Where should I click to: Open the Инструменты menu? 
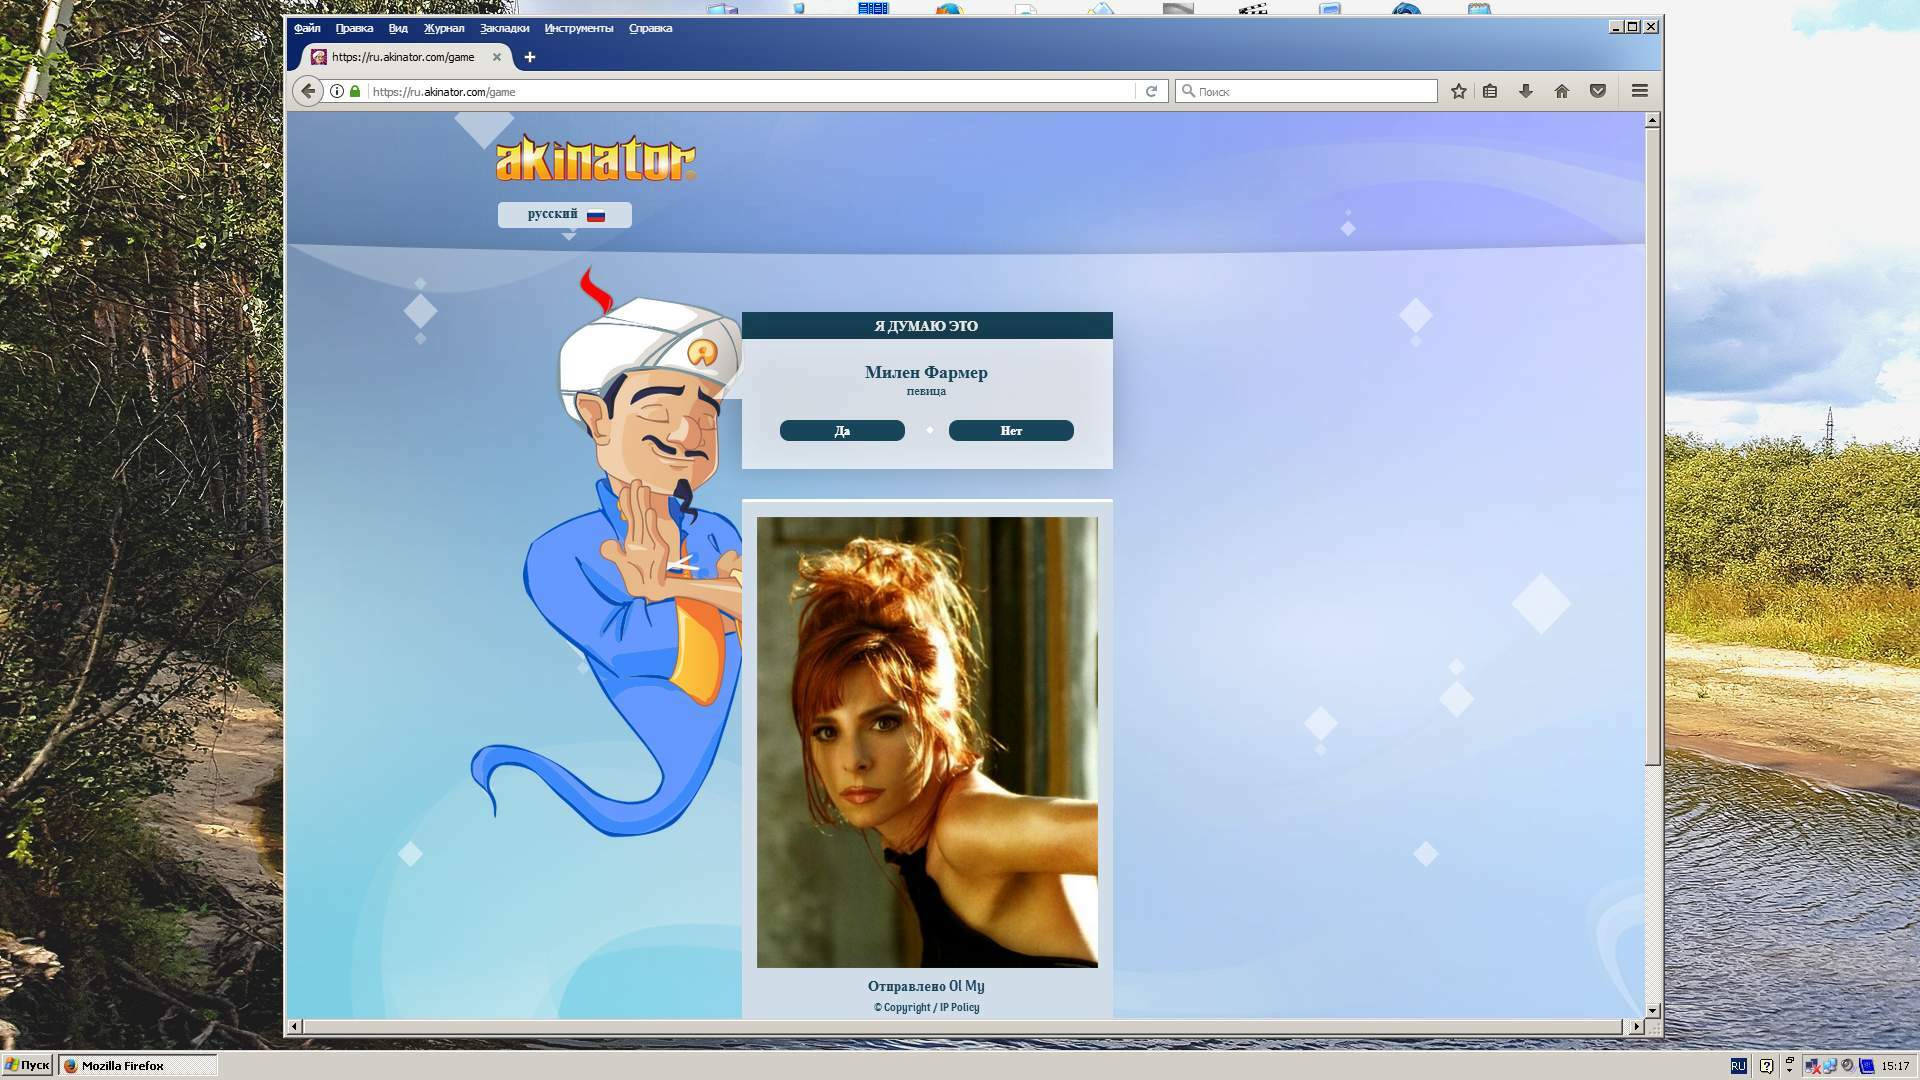point(579,28)
